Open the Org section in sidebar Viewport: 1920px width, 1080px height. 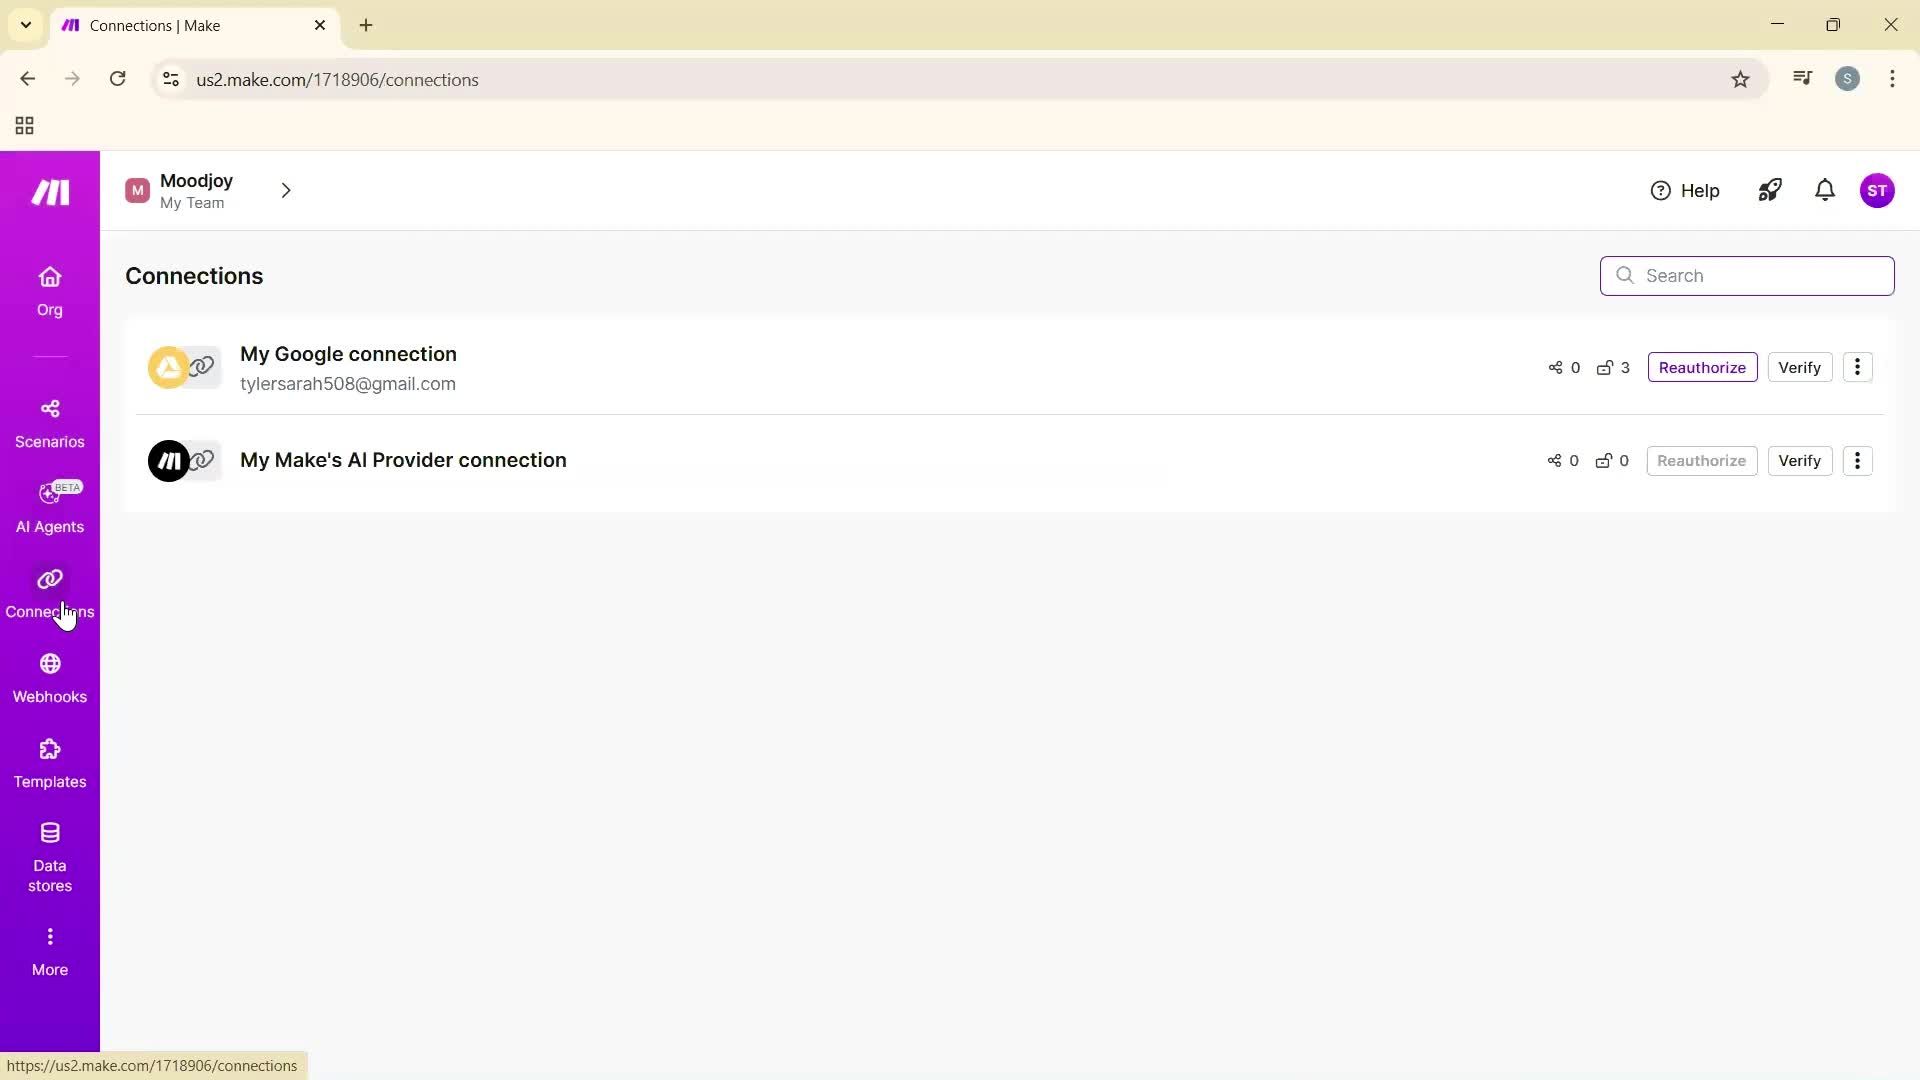[x=49, y=290]
